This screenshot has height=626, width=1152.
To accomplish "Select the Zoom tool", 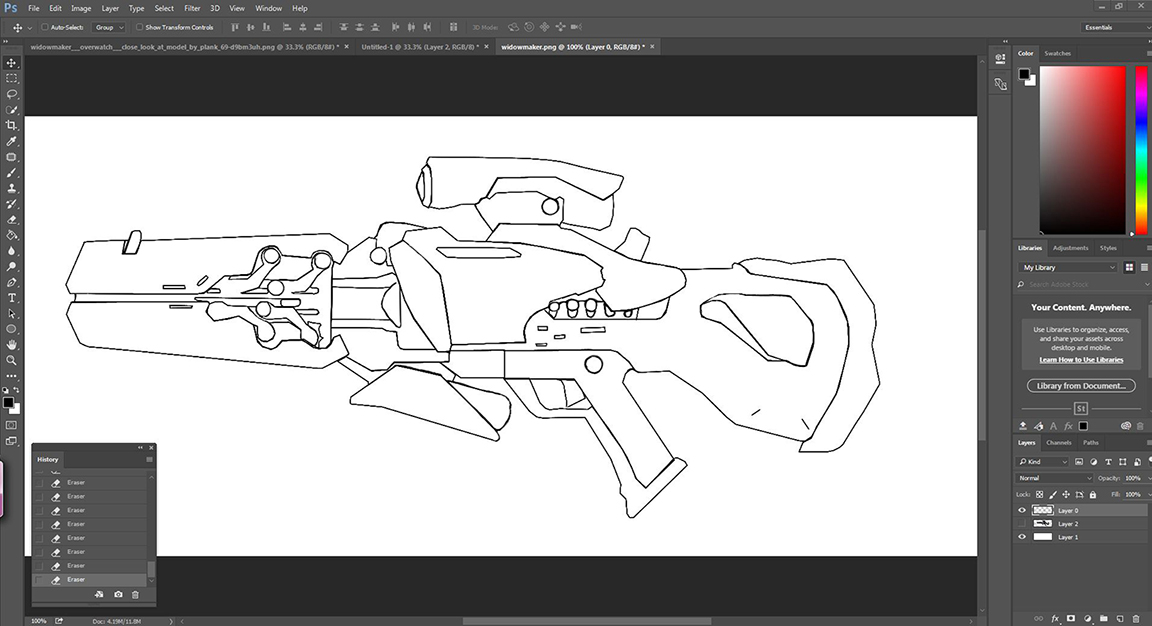I will [x=12, y=360].
